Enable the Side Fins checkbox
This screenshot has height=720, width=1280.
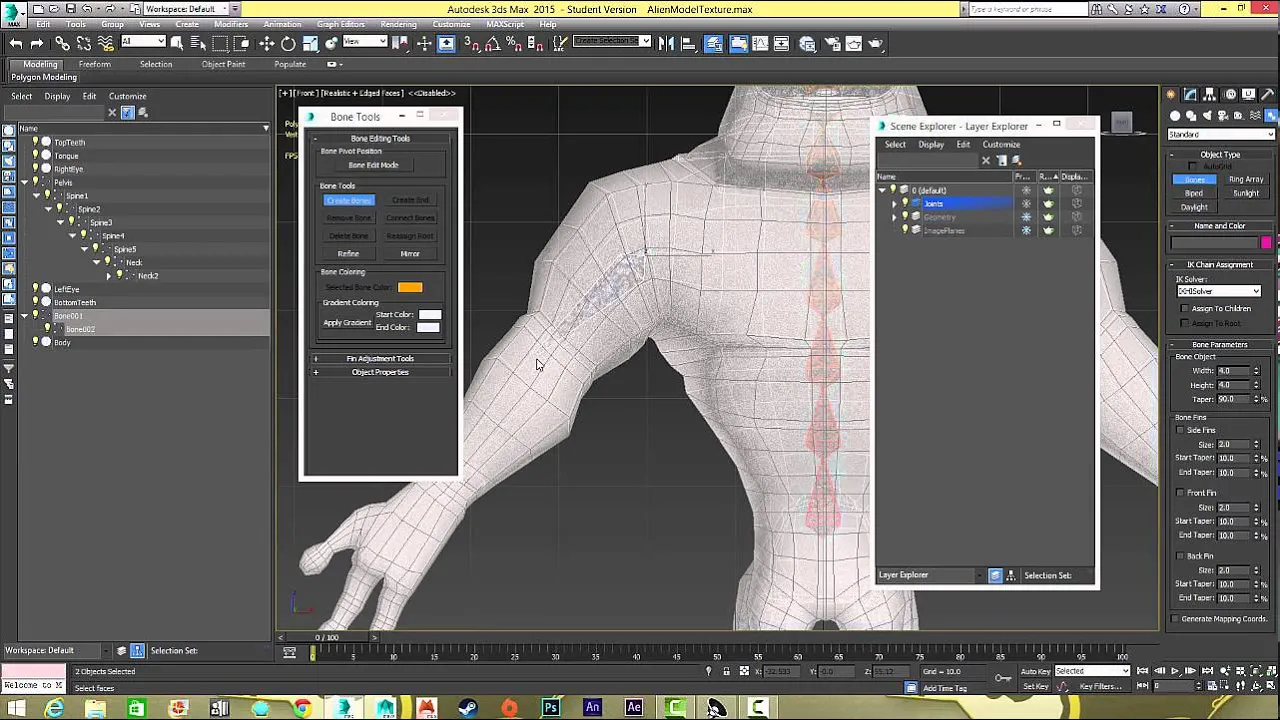[1182, 430]
